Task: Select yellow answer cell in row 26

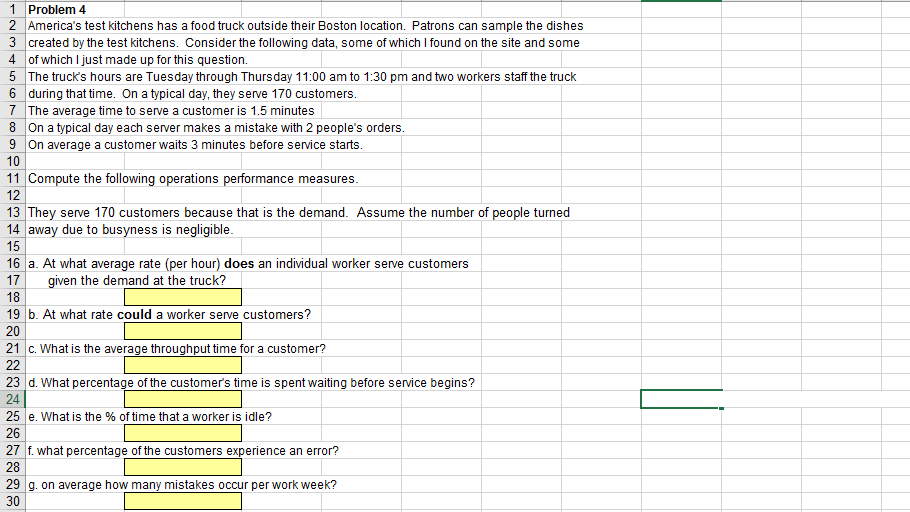Action: (183, 433)
